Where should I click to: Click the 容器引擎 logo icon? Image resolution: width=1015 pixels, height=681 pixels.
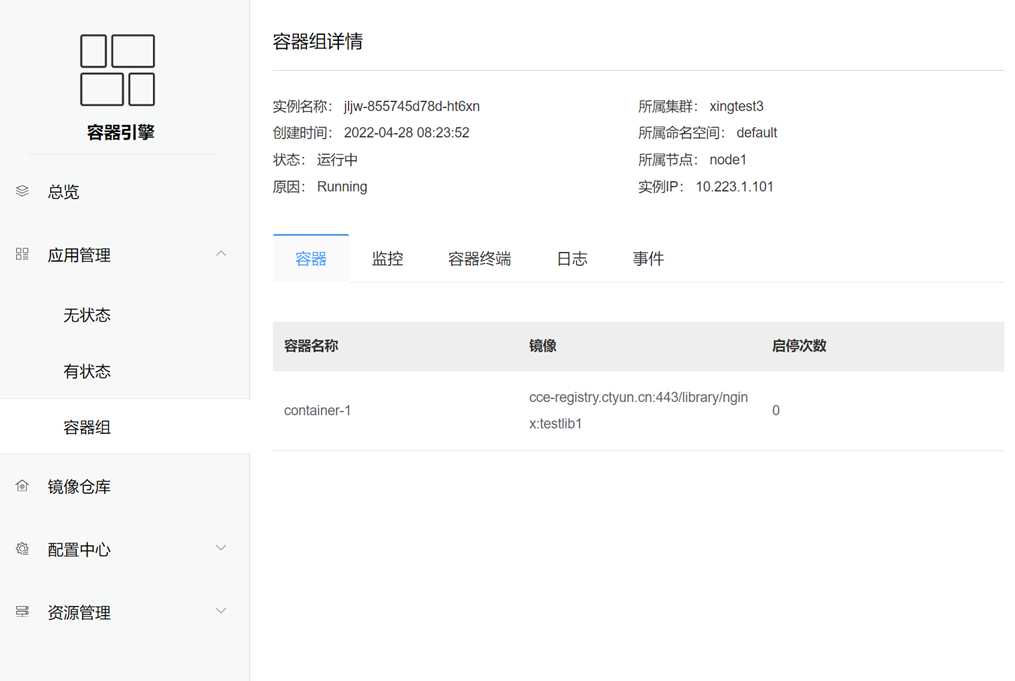click(x=117, y=70)
